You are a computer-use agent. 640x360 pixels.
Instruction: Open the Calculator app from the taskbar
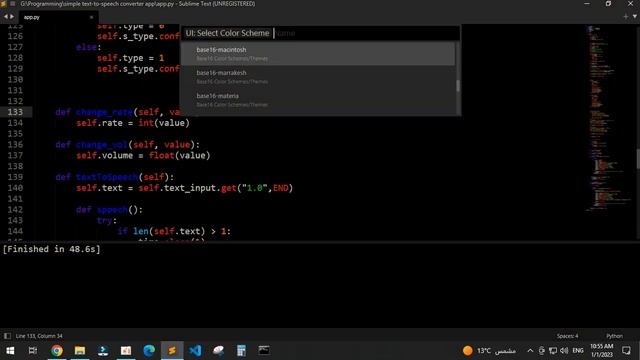pyautogui.click(x=241, y=351)
